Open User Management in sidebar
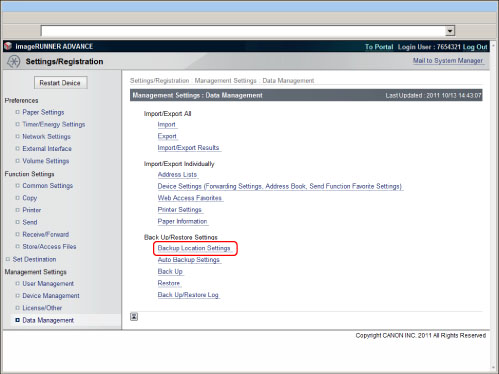Image resolution: width=499 pixels, height=374 pixels. 48,284
